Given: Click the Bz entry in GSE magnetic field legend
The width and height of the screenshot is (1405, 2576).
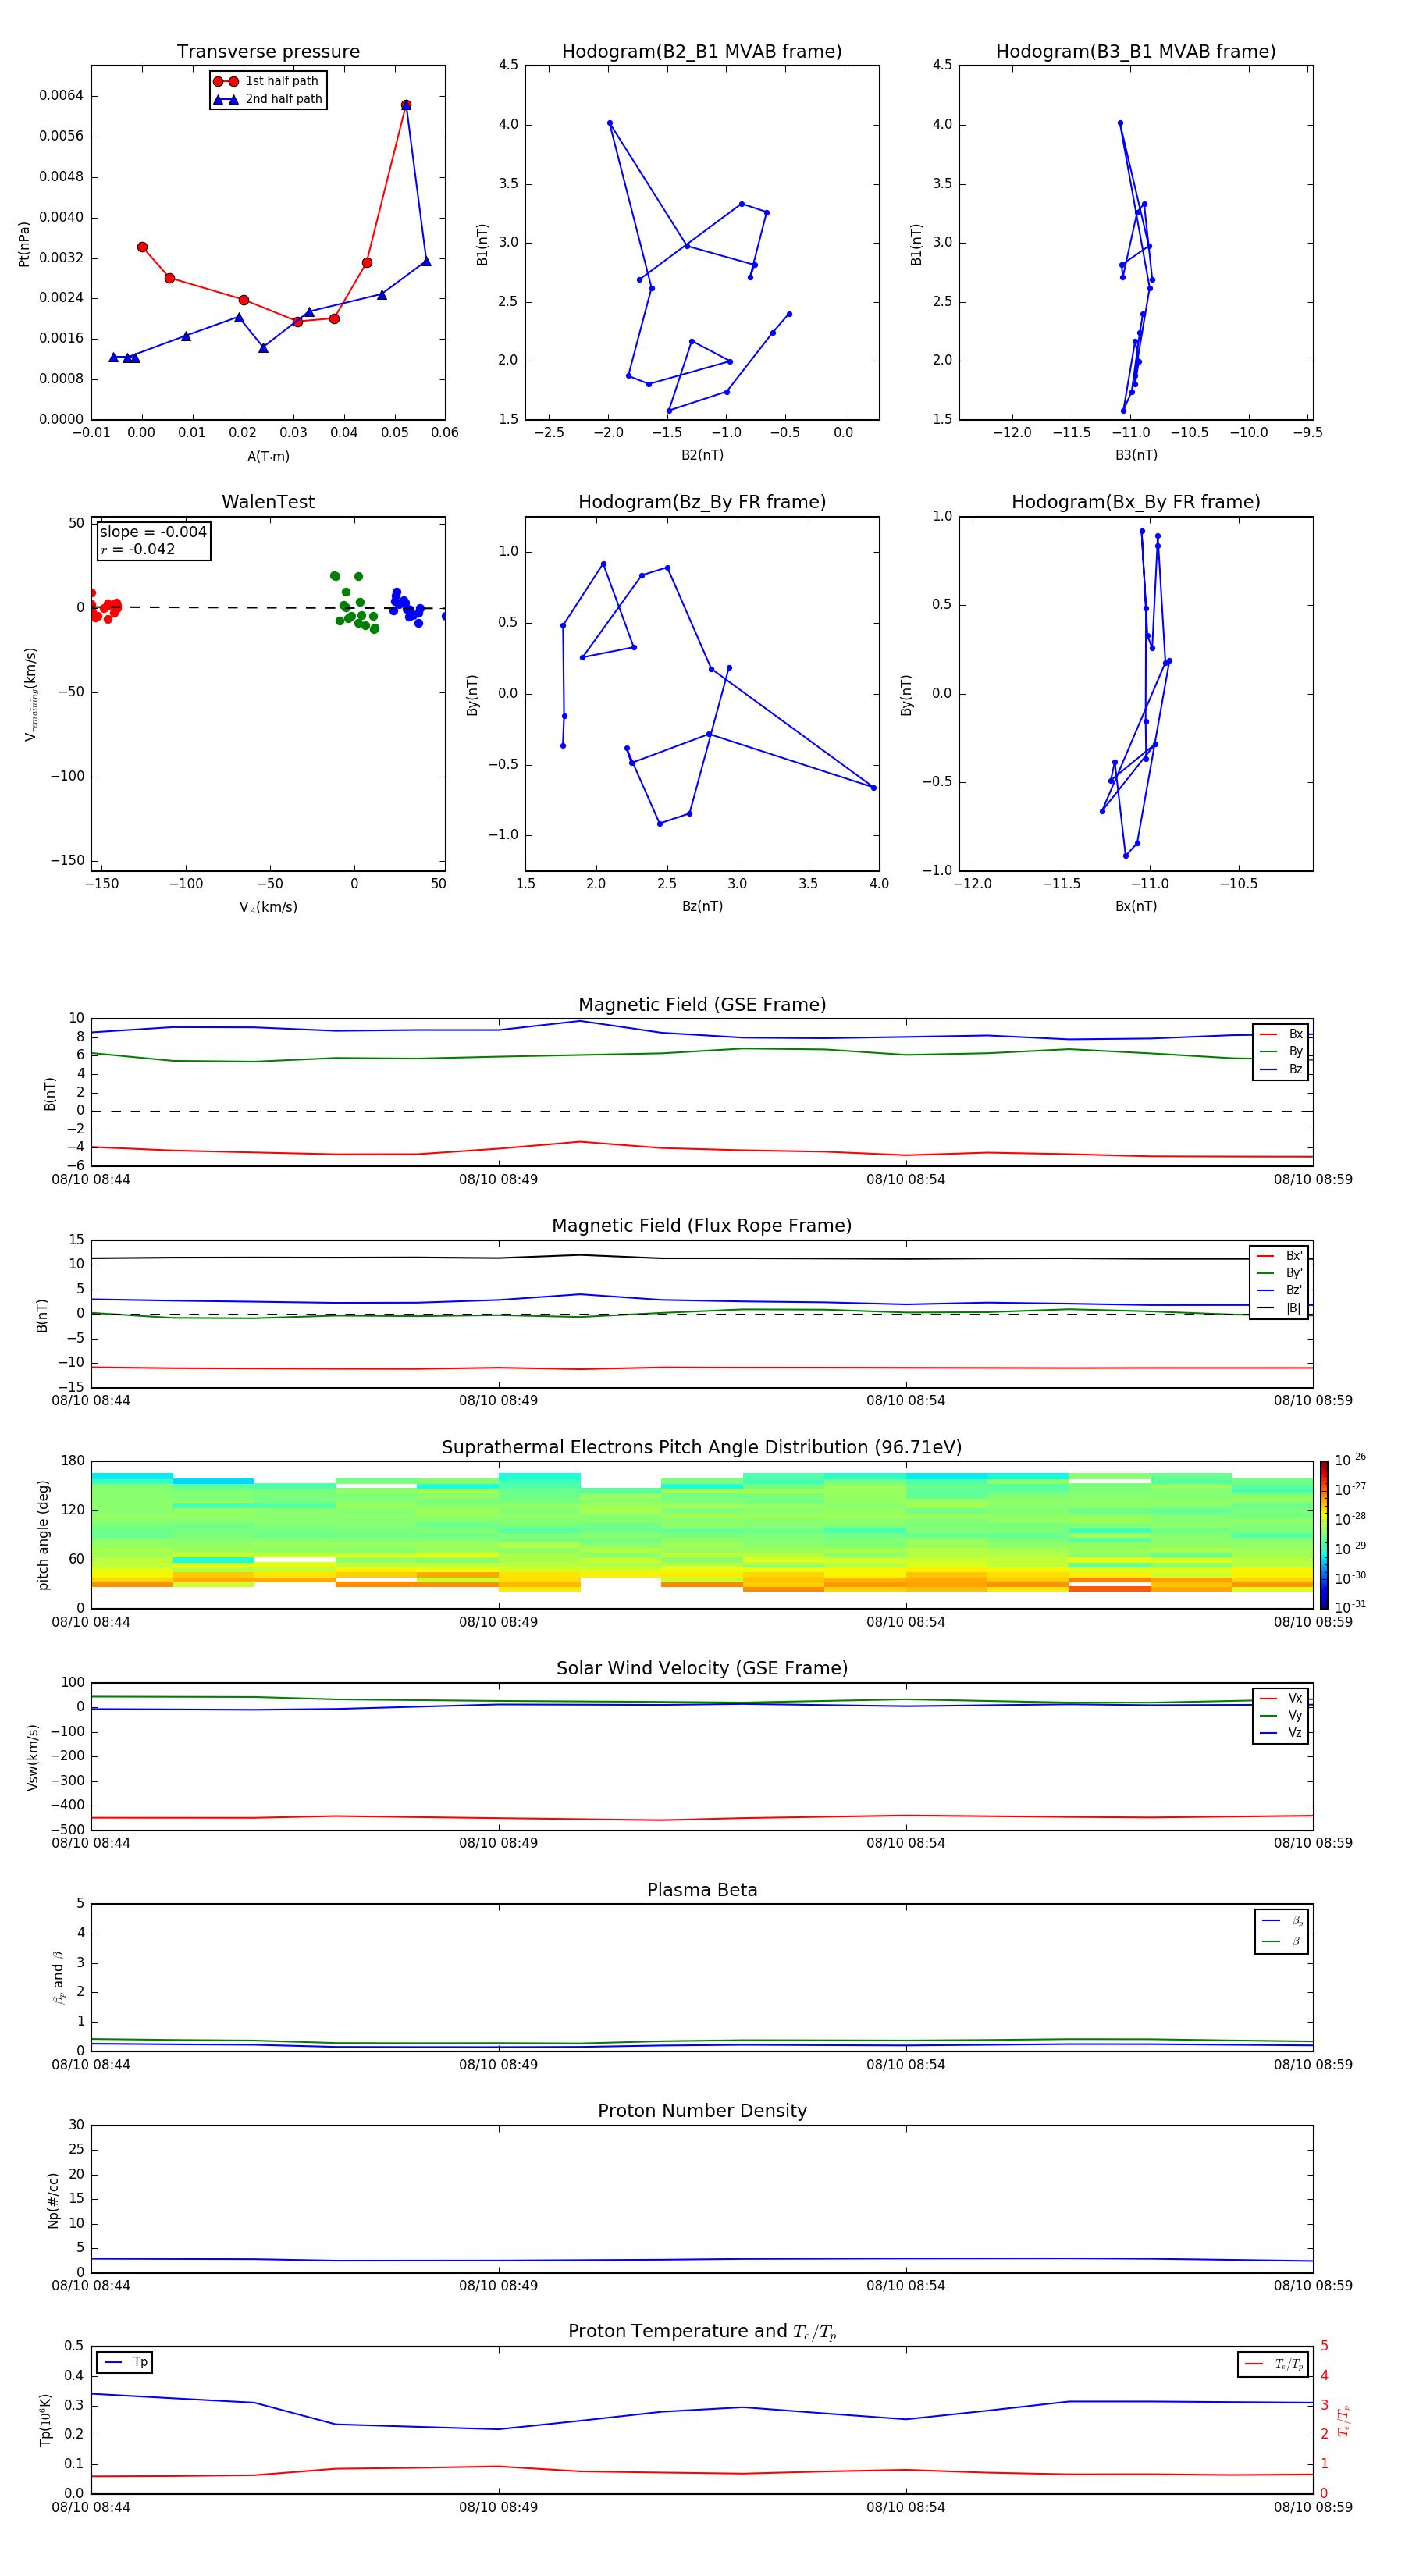Looking at the screenshot, I should click(x=1281, y=1070).
